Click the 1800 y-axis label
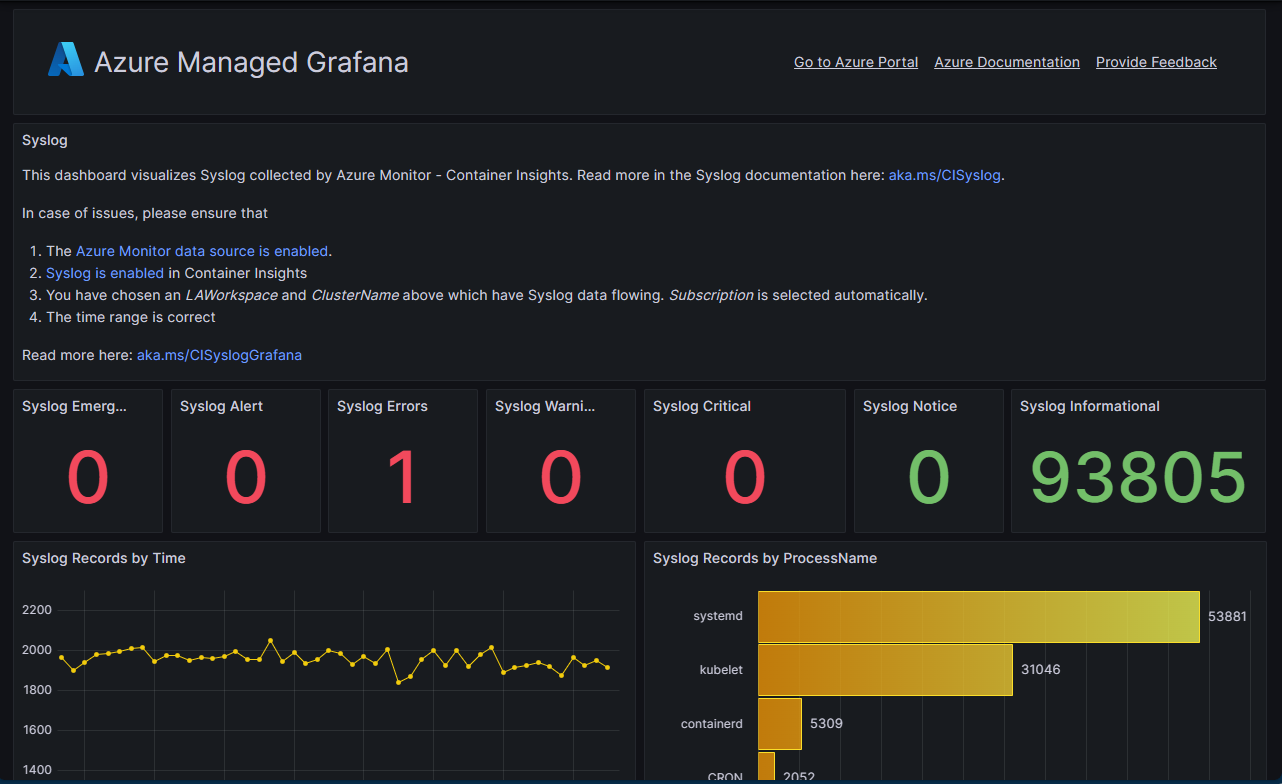 (x=35, y=690)
